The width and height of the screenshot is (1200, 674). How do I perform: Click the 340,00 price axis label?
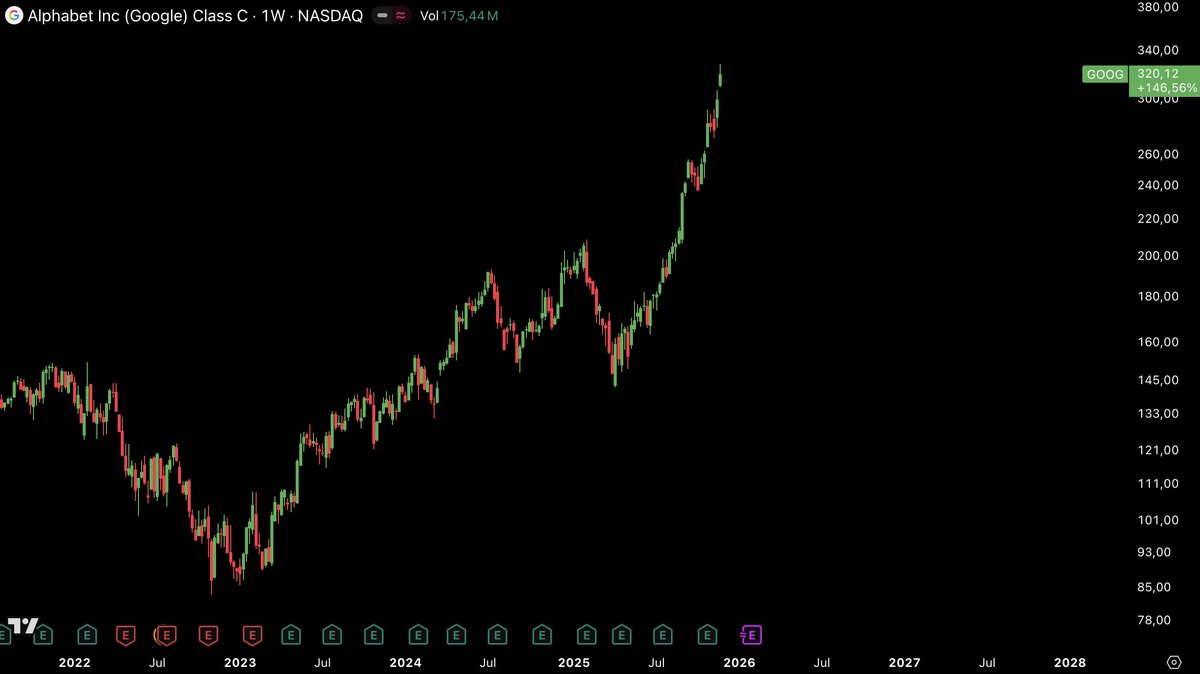pos(1159,50)
